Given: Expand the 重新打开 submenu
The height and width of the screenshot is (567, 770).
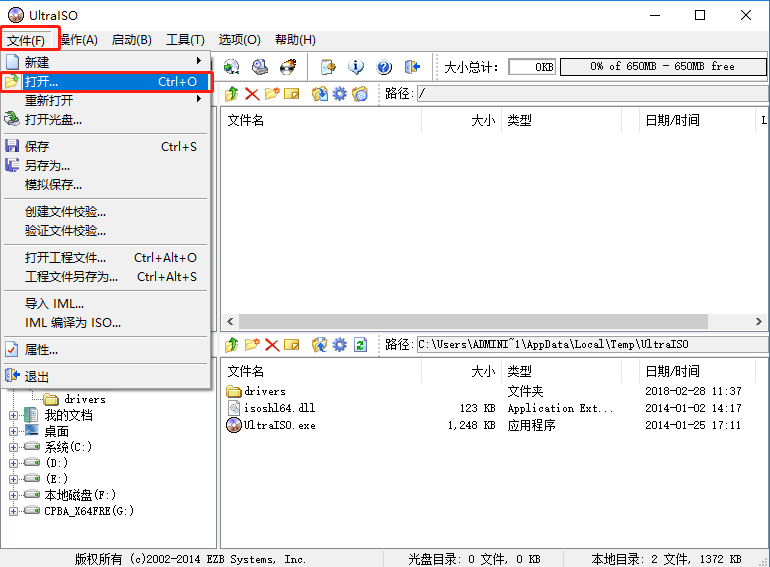Looking at the screenshot, I should (x=106, y=101).
